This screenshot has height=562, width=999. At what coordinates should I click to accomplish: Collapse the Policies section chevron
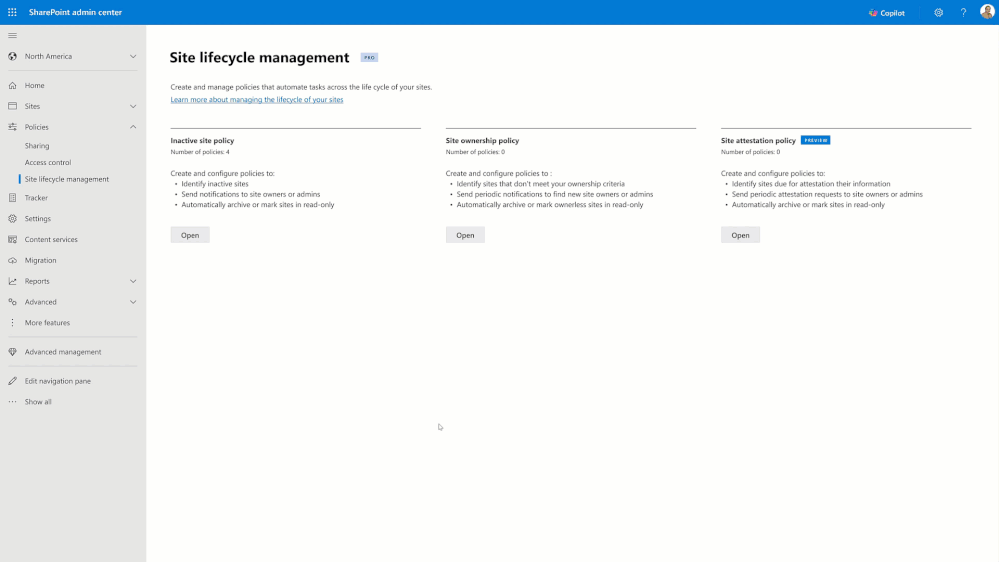[x=133, y=127]
